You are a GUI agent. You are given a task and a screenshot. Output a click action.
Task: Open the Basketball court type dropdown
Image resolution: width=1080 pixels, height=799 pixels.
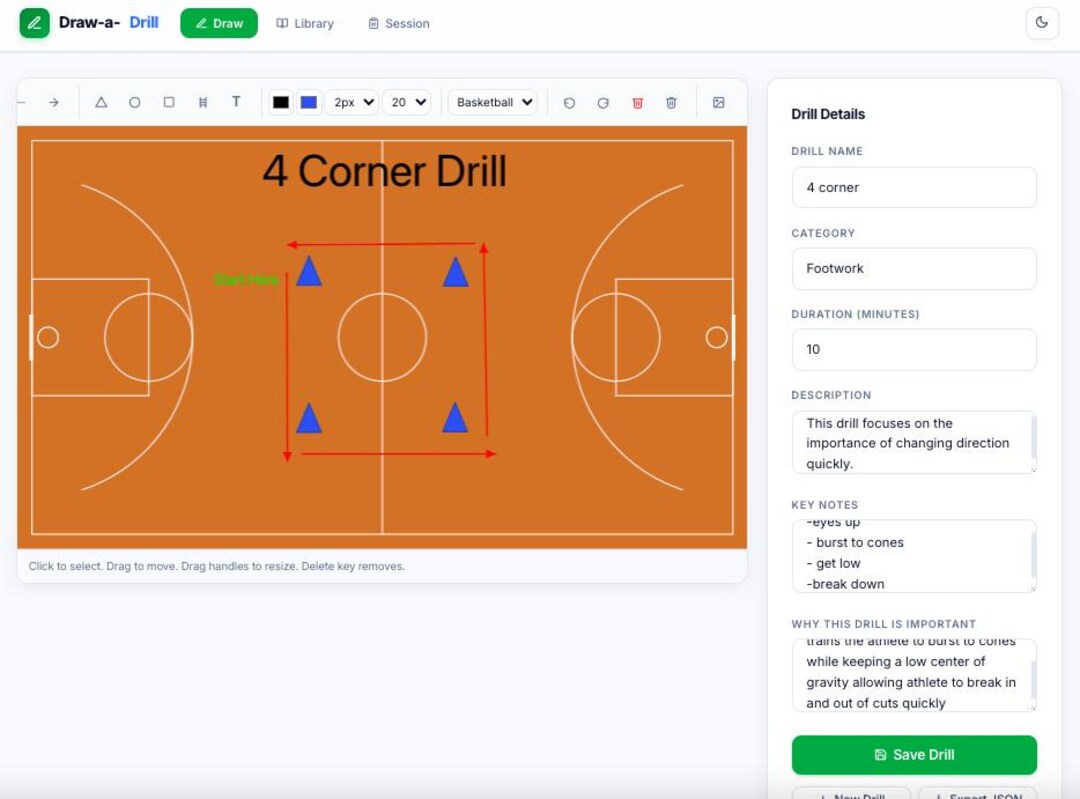(x=493, y=103)
